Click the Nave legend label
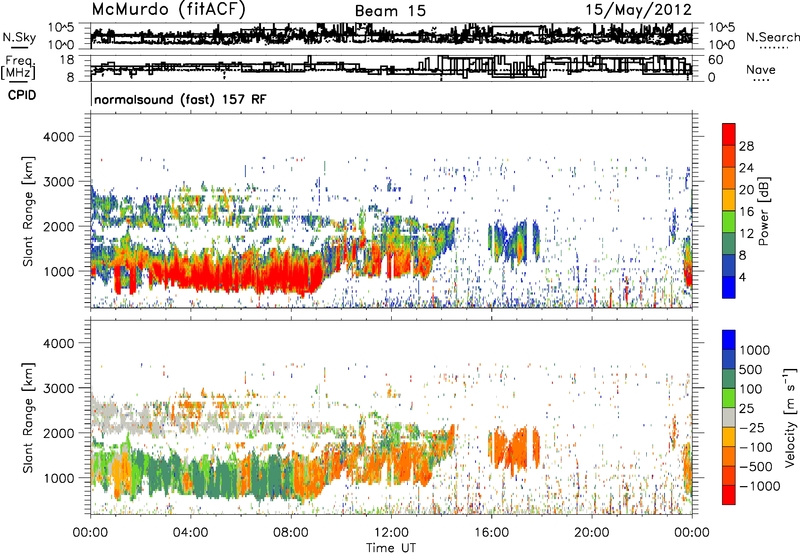This screenshot has height=554, width=800. point(761,69)
